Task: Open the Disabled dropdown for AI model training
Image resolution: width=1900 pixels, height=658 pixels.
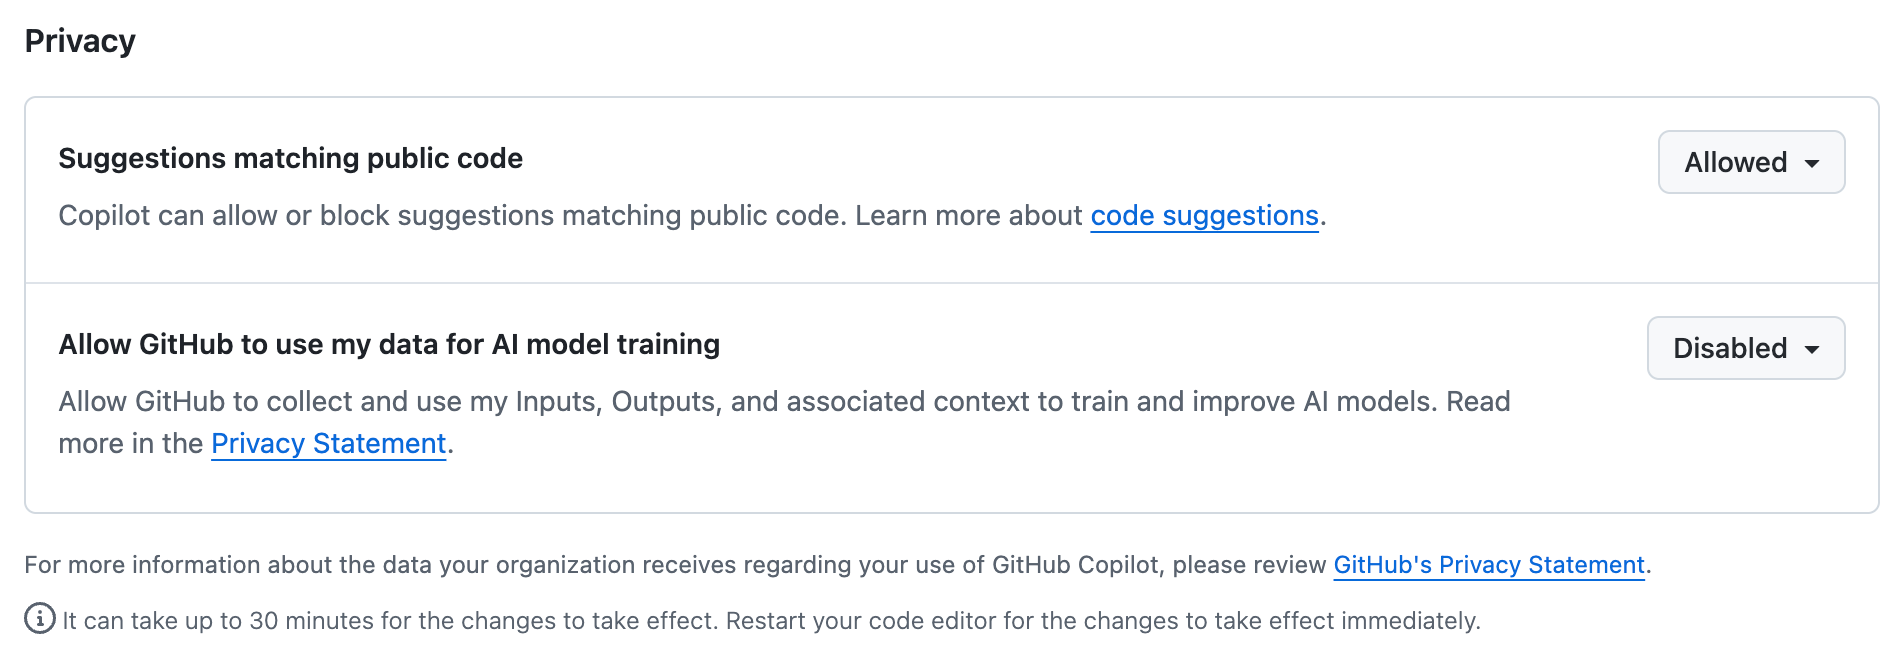Action: tap(1745, 348)
